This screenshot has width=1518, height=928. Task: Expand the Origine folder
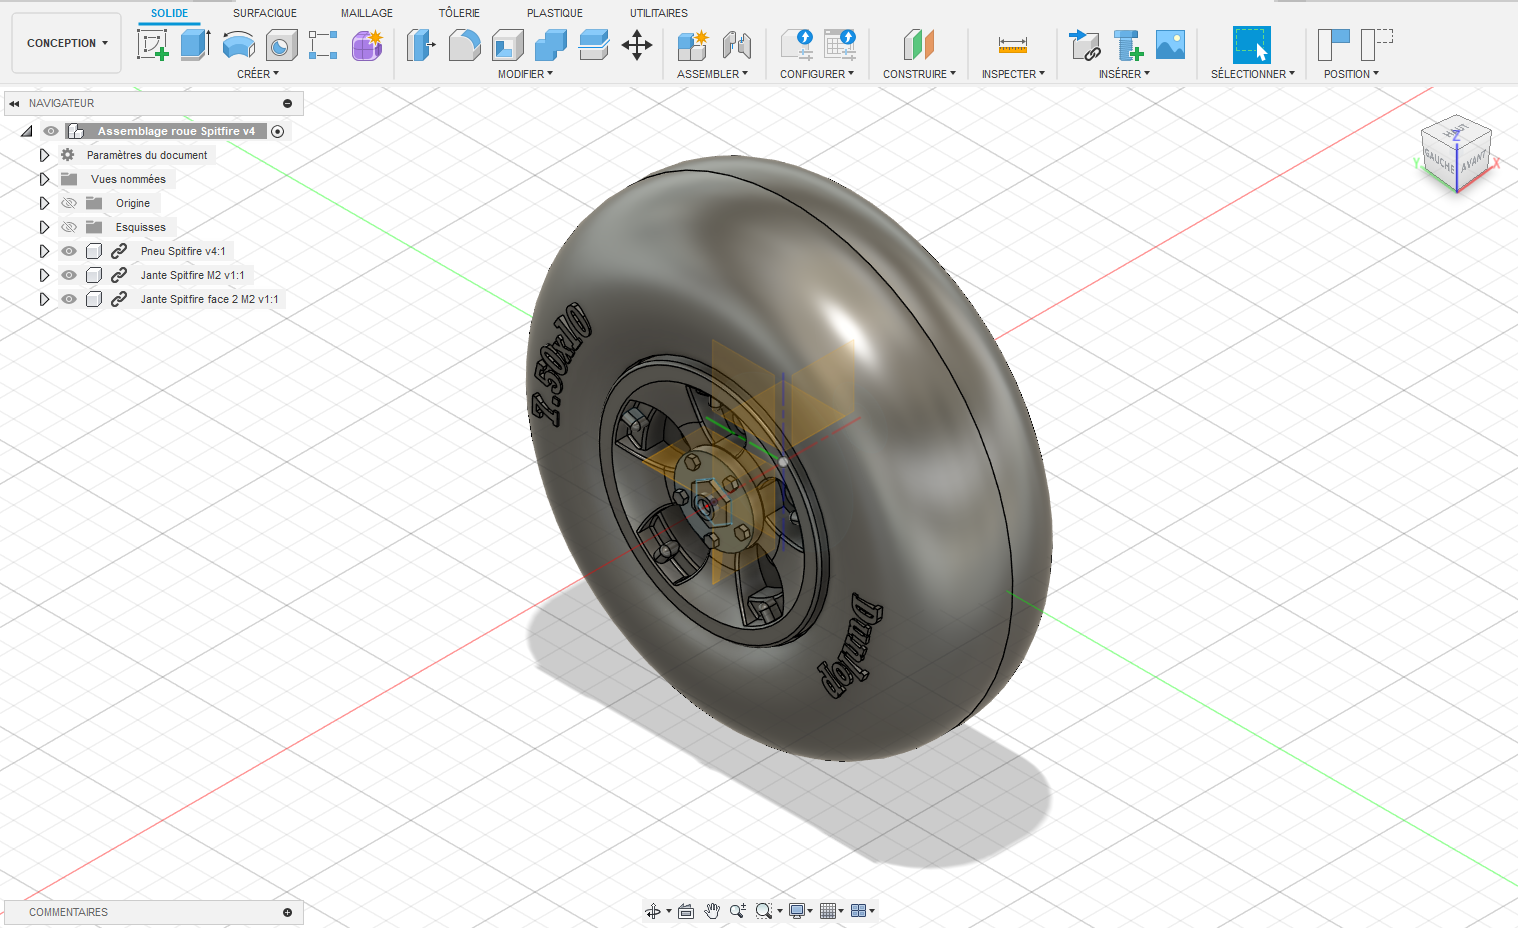[44, 203]
